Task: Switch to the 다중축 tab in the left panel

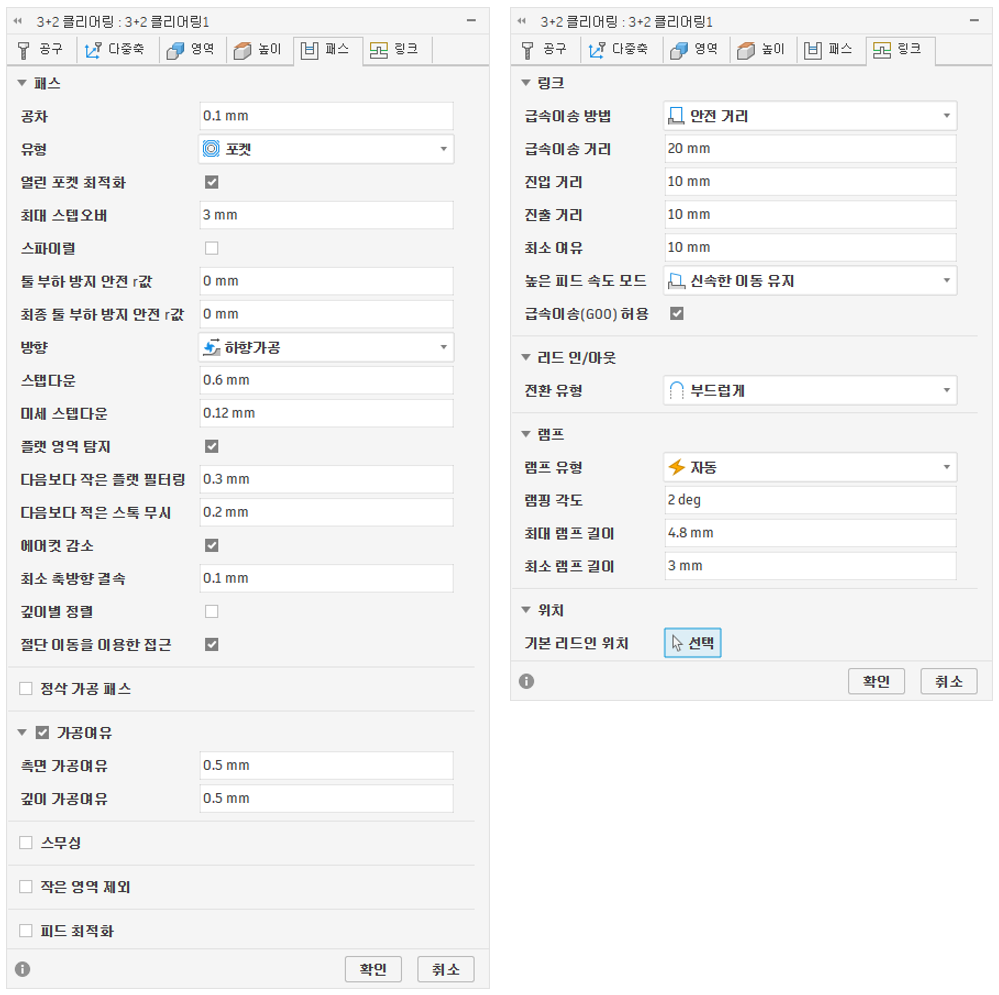Action: (117, 49)
